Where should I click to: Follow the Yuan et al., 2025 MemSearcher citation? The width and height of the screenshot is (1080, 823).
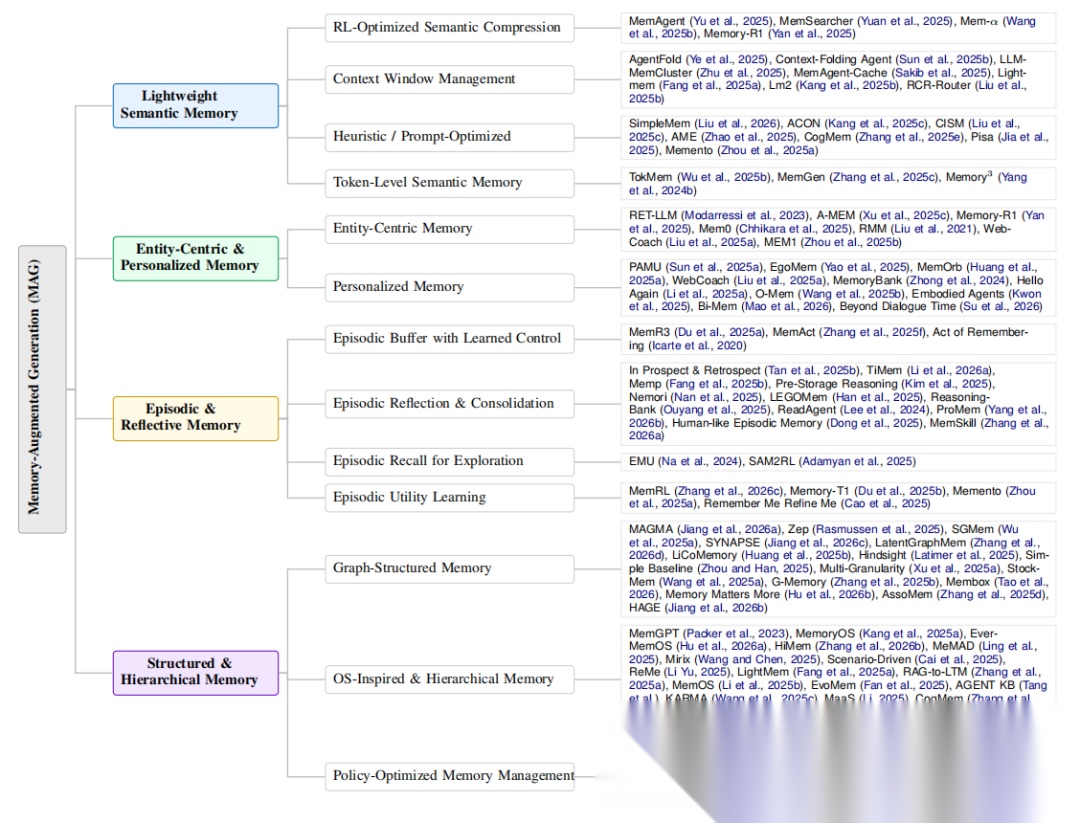906,21
